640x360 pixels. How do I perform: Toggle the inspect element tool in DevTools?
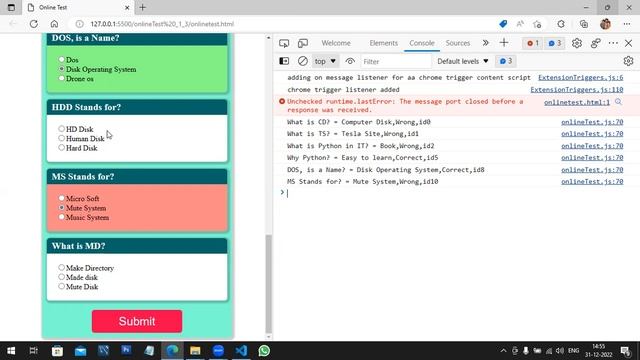(284, 43)
